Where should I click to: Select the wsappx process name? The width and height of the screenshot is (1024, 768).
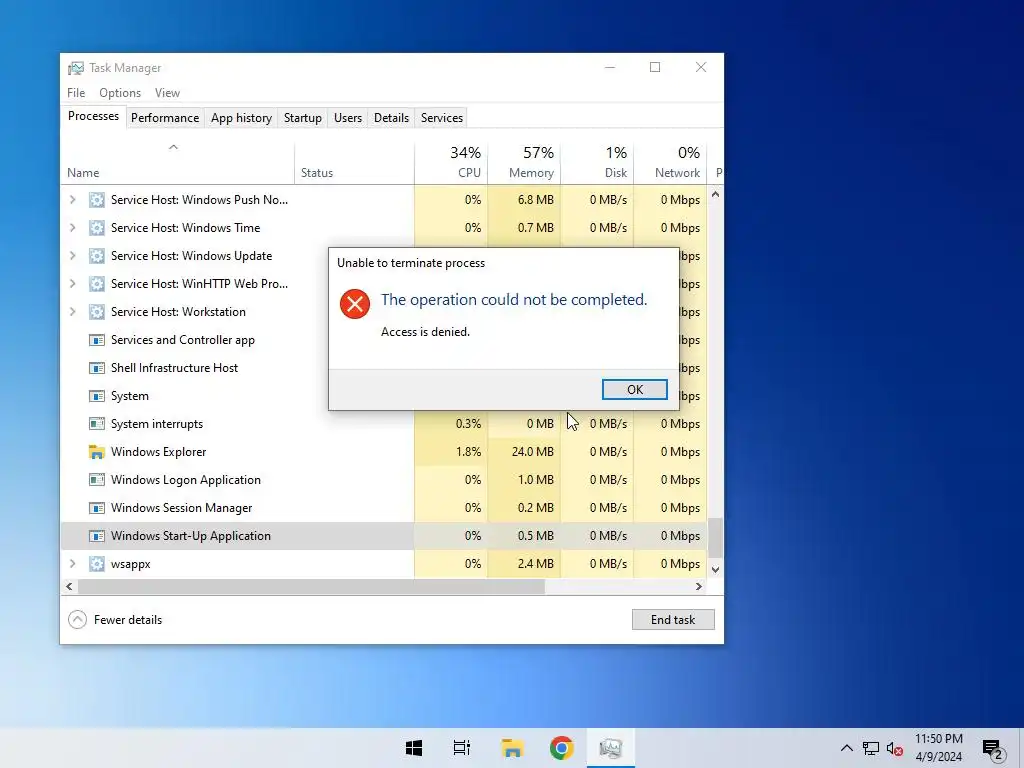[x=131, y=564]
